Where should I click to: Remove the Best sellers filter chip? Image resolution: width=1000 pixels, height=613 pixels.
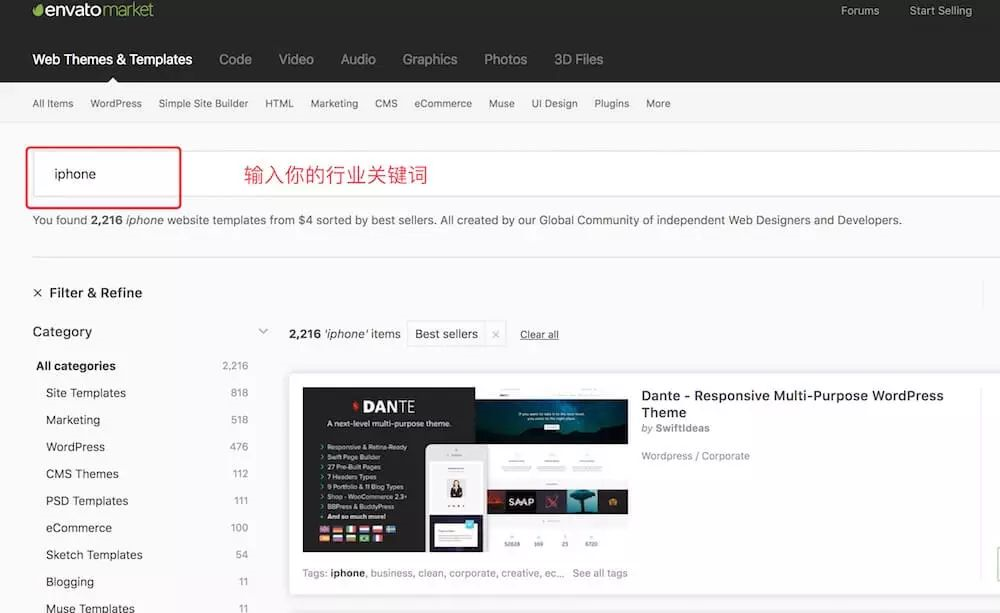point(496,334)
